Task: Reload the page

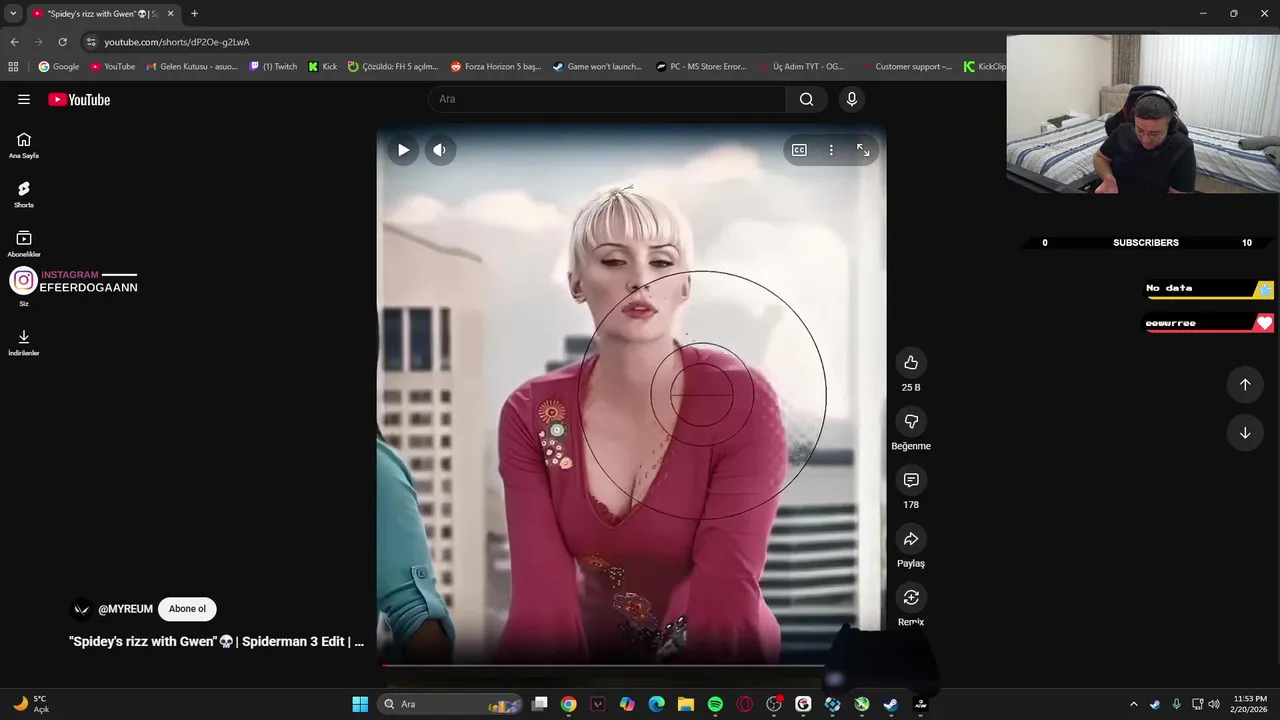Action: pyautogui.click(x=62, y=42)
